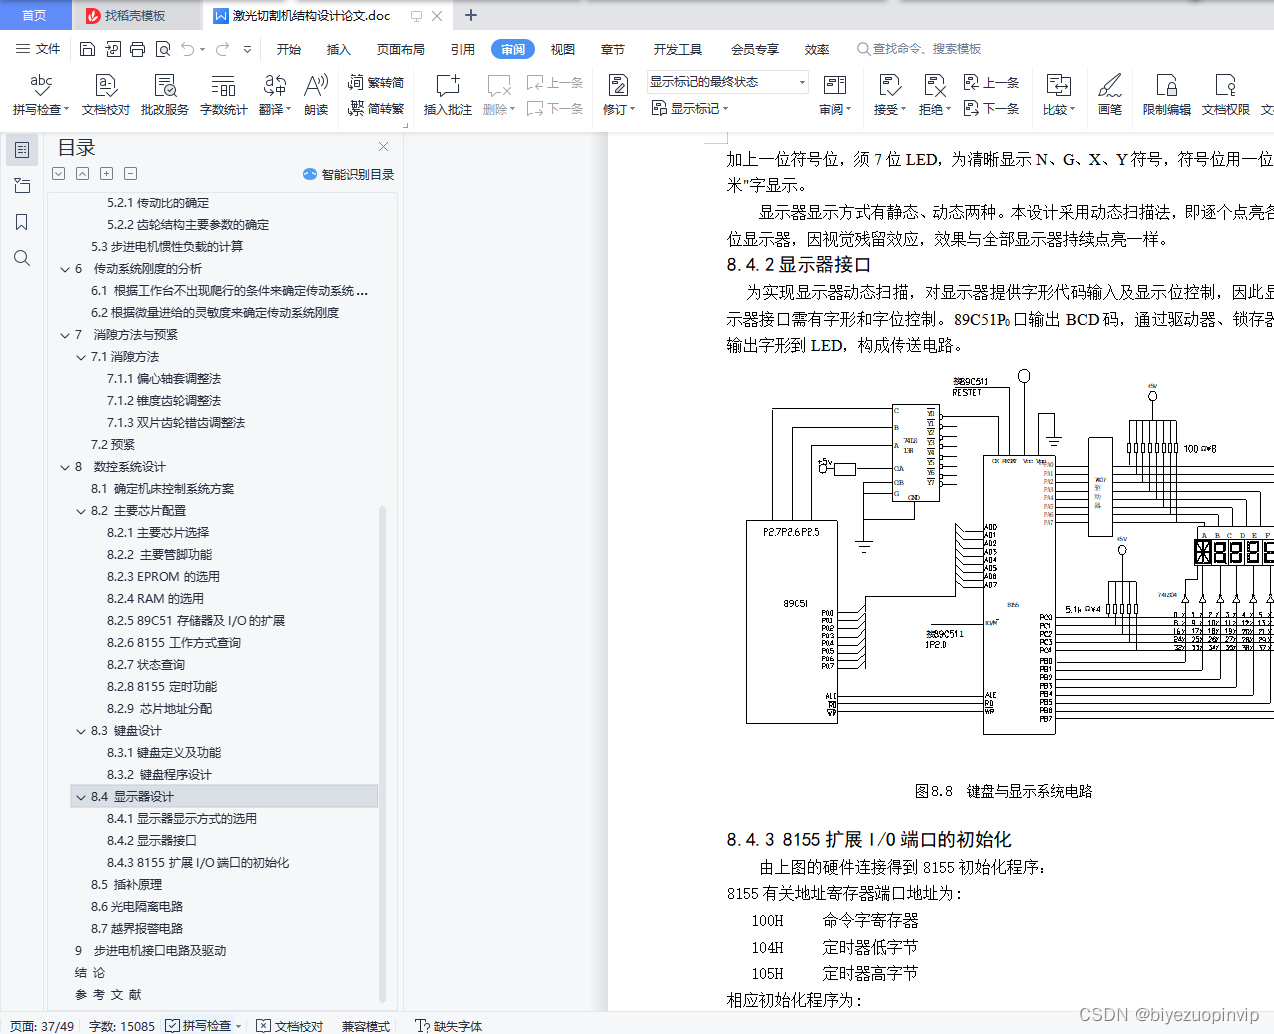The height and width of the screenshot is (1034, 1274).
Task: Toggle 文档校对 in the status bar
Action: [290, 1026]
